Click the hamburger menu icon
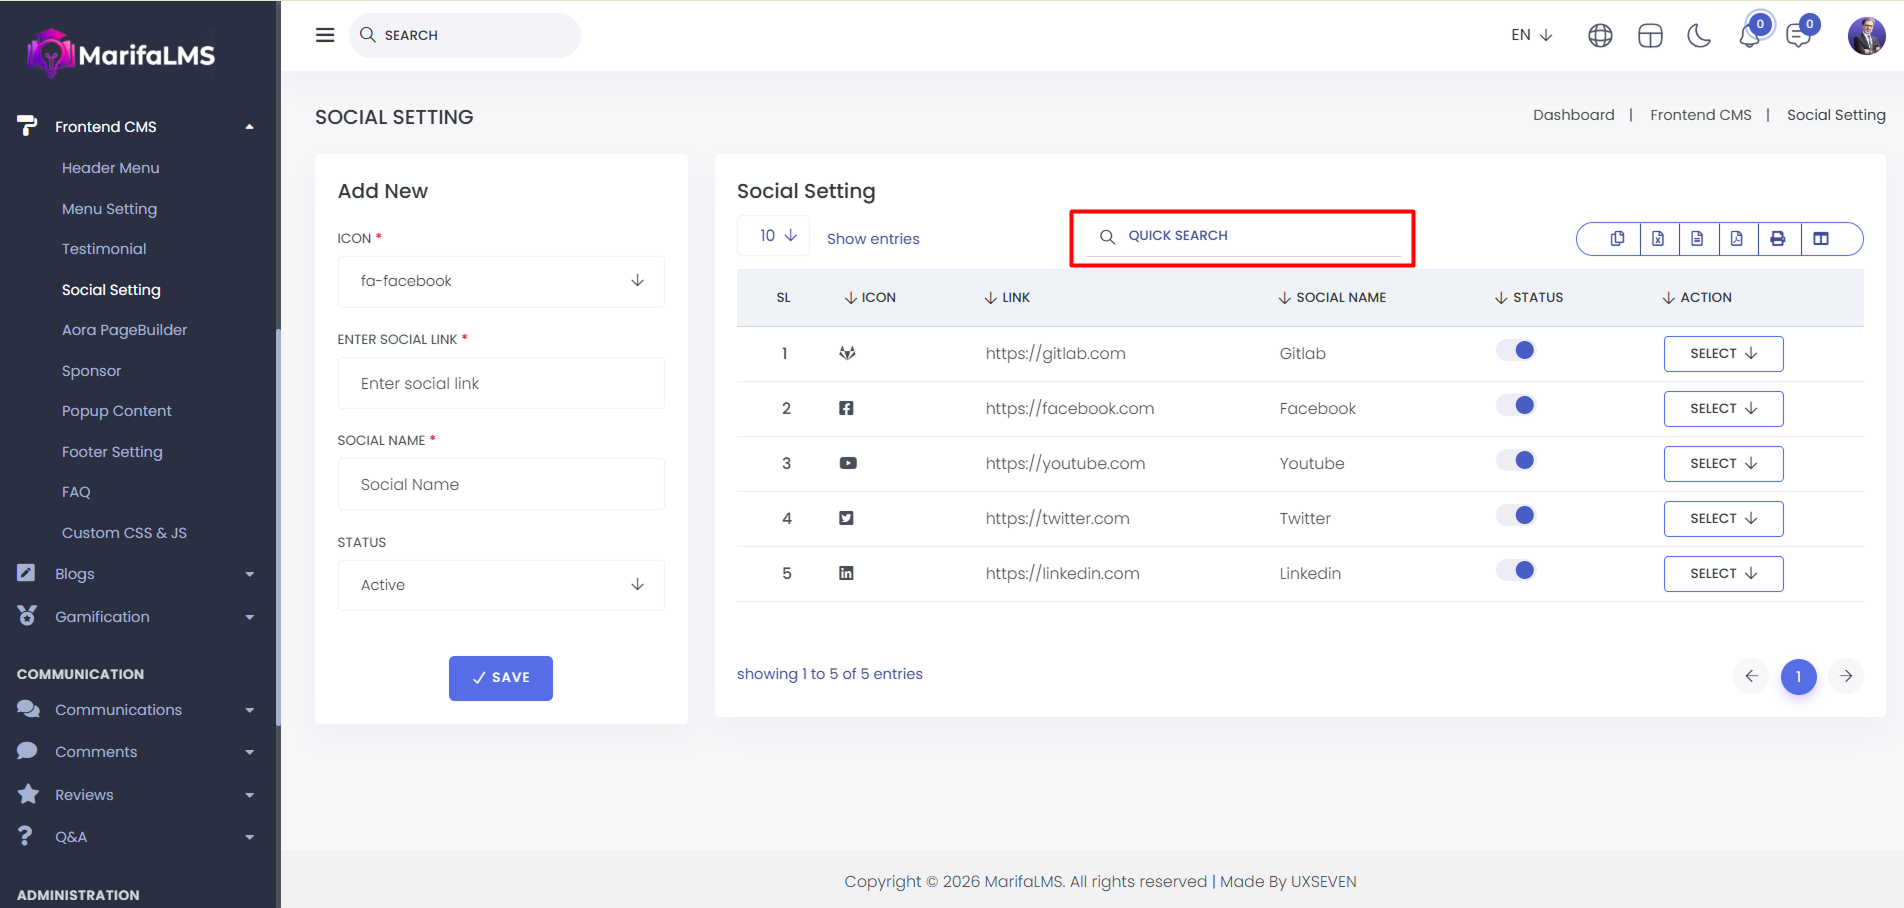The height and width of the screenshot is (908, 1904). pos(325,35)
